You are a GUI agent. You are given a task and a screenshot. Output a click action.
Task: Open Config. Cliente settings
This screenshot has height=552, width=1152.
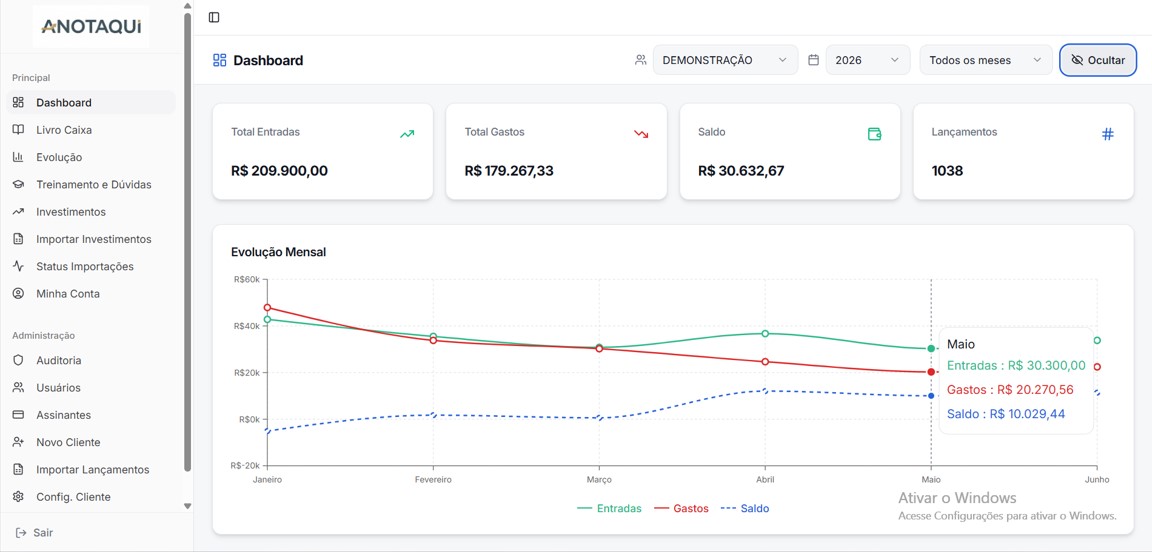[x=91, y=497]
